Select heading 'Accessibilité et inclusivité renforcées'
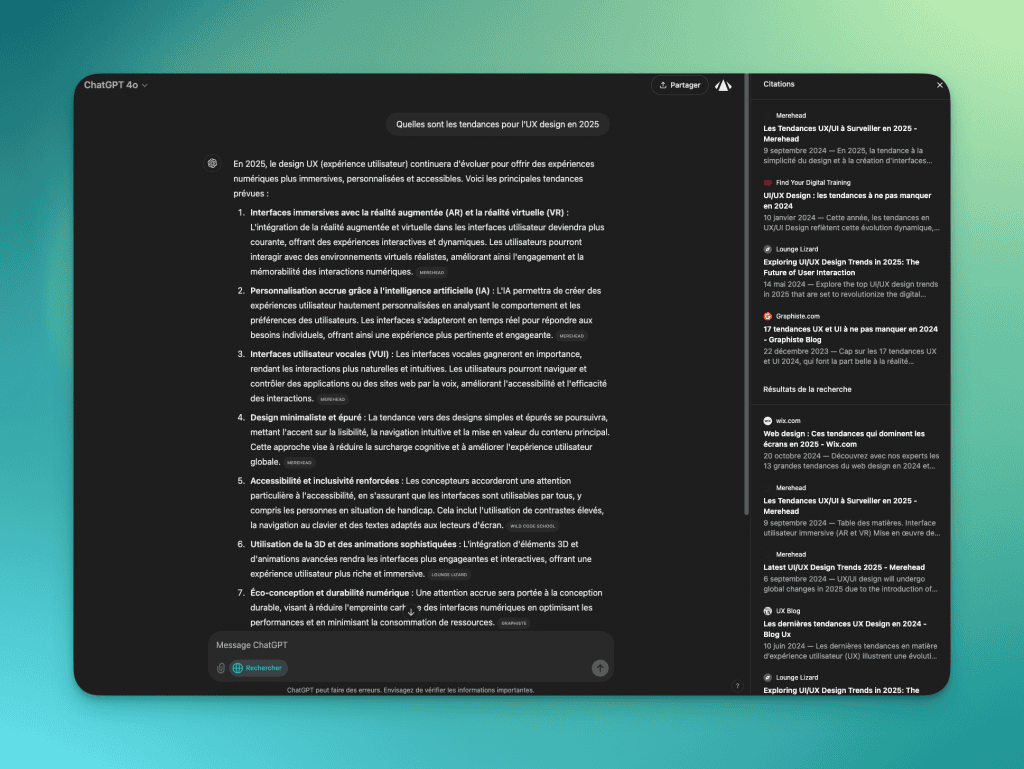1024x769 pixels. pos(324,481)
